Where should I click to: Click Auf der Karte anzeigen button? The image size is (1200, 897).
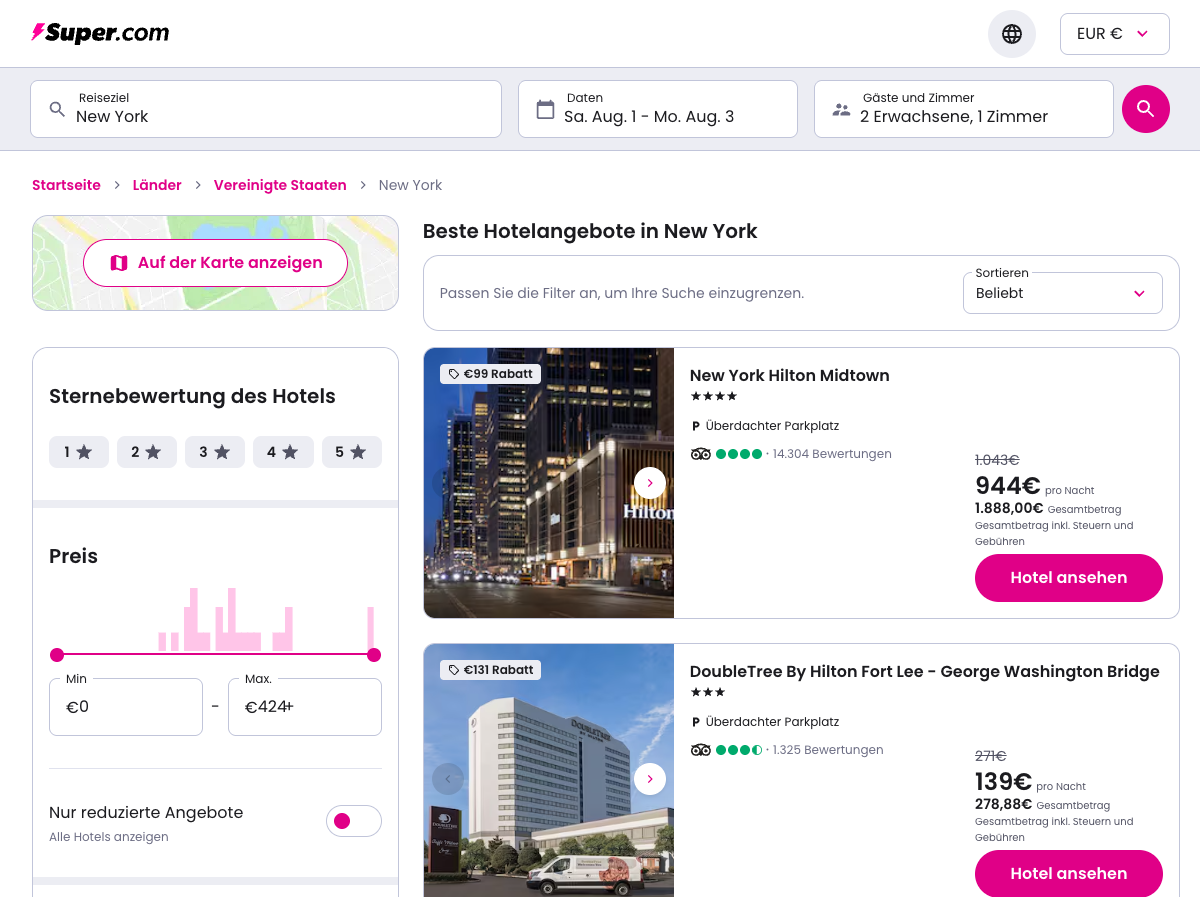click(215, 263)
